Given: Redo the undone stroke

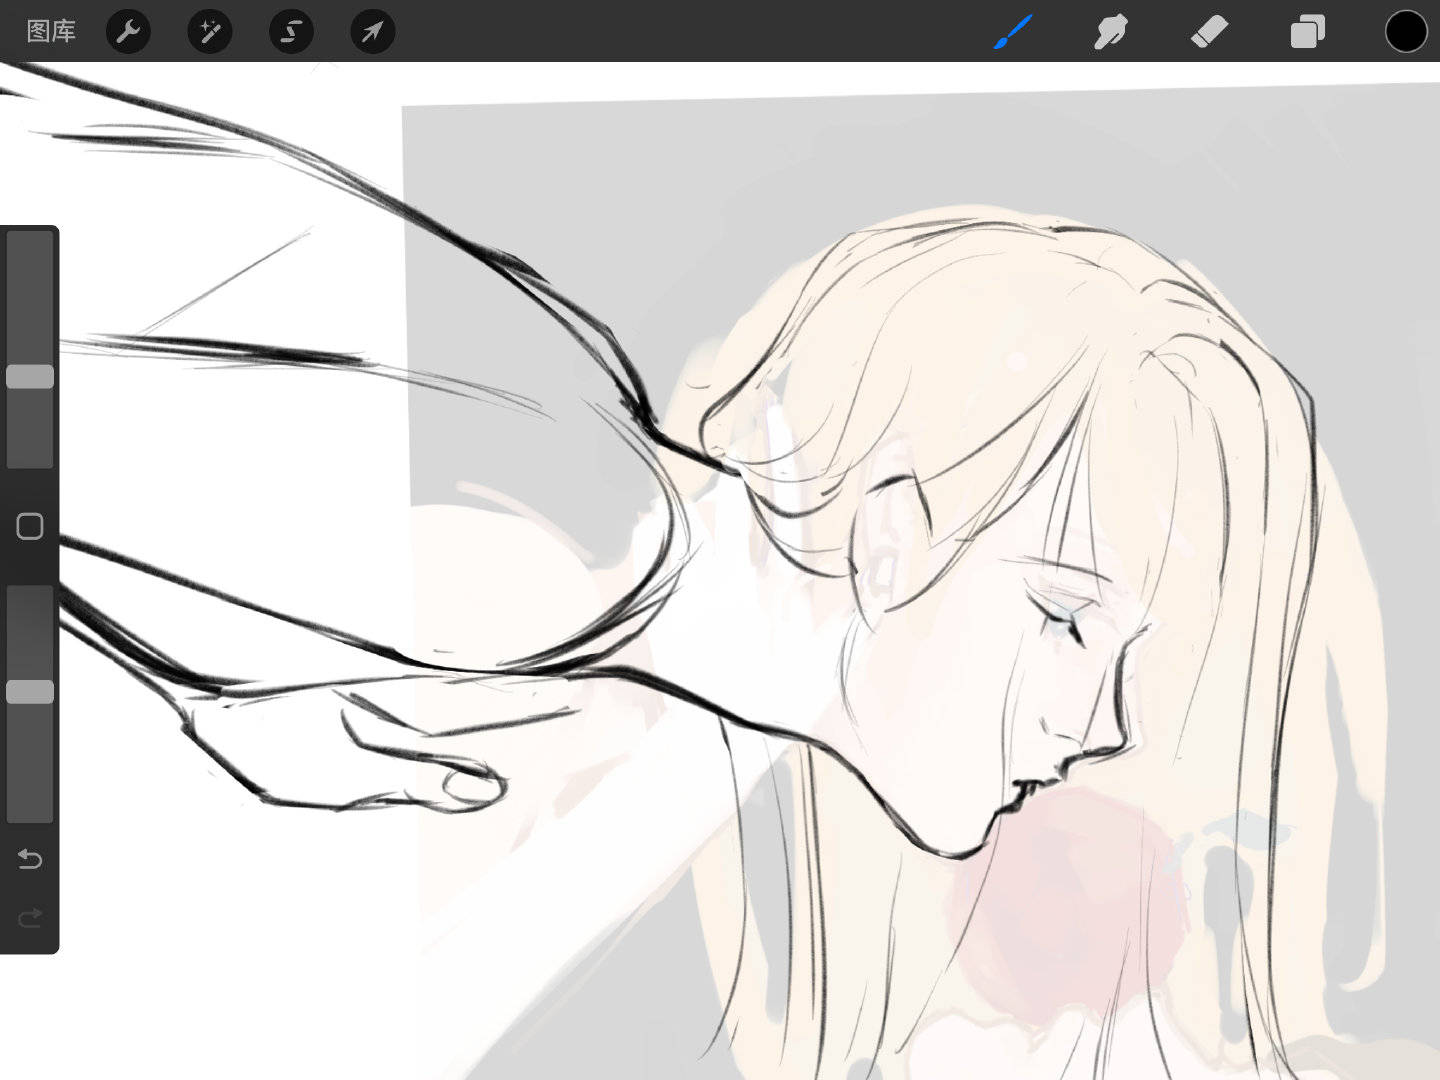Looking at the screenshot, I should coord(30,917).
